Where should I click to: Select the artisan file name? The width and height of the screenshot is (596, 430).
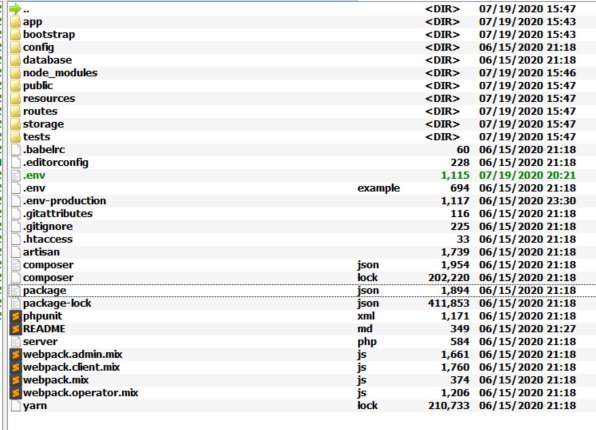tap(41, 252)
